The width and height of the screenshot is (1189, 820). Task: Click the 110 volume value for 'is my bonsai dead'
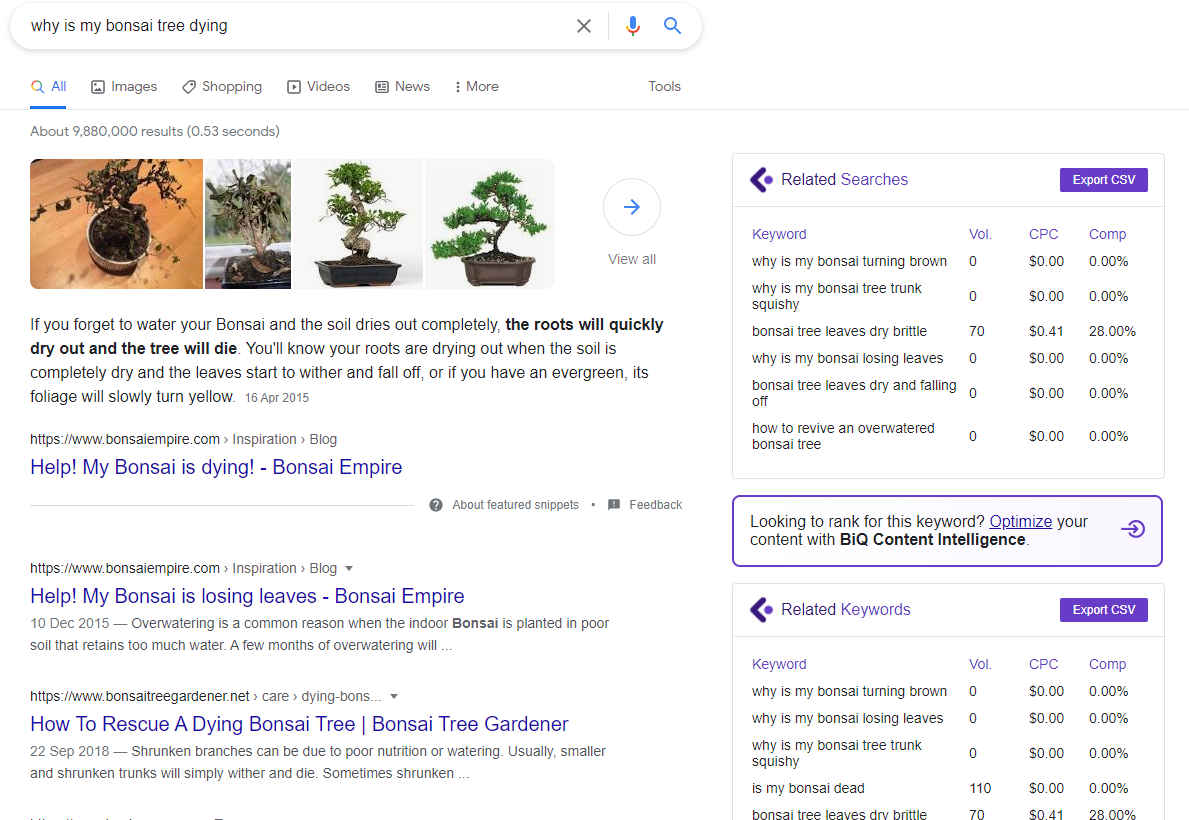coord(980,789)
